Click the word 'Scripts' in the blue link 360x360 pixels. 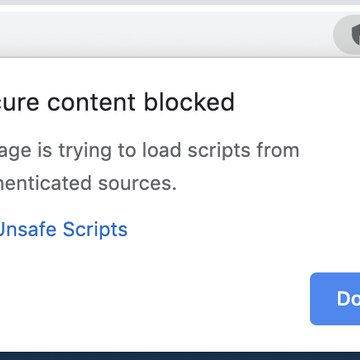point(95,230)
